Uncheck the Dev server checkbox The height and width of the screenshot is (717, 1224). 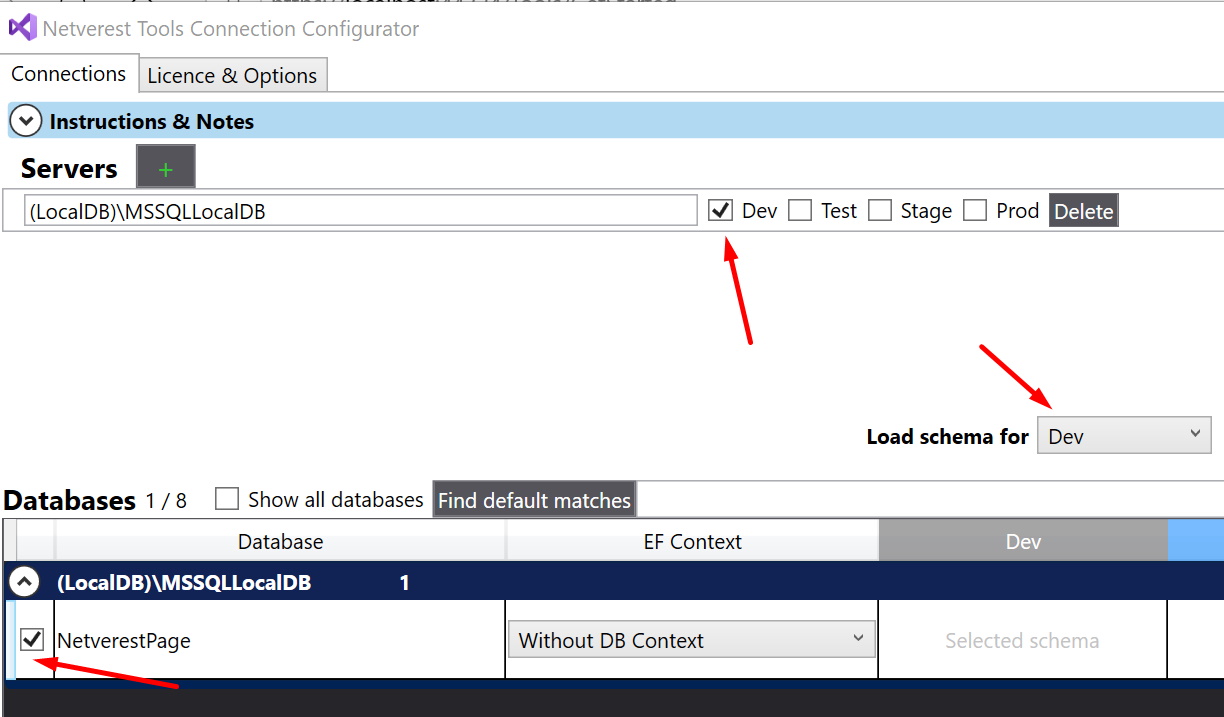pos(719,211)
